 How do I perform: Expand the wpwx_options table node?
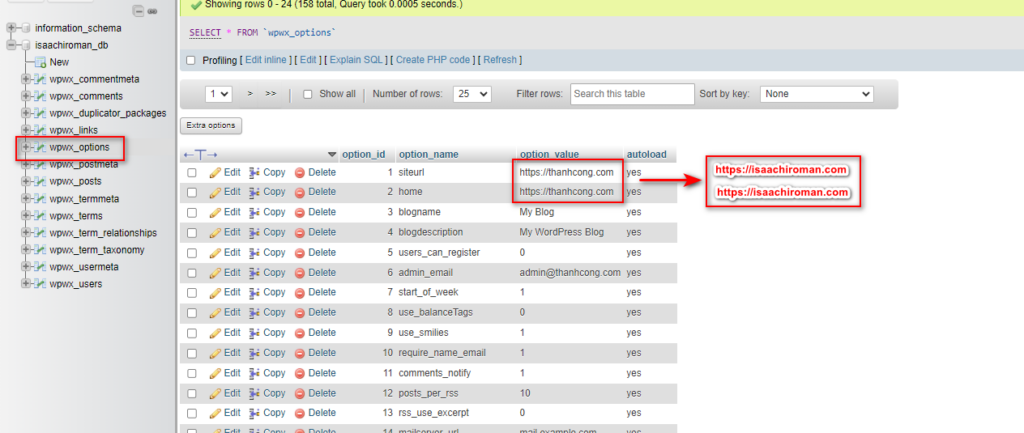[25, 148]
